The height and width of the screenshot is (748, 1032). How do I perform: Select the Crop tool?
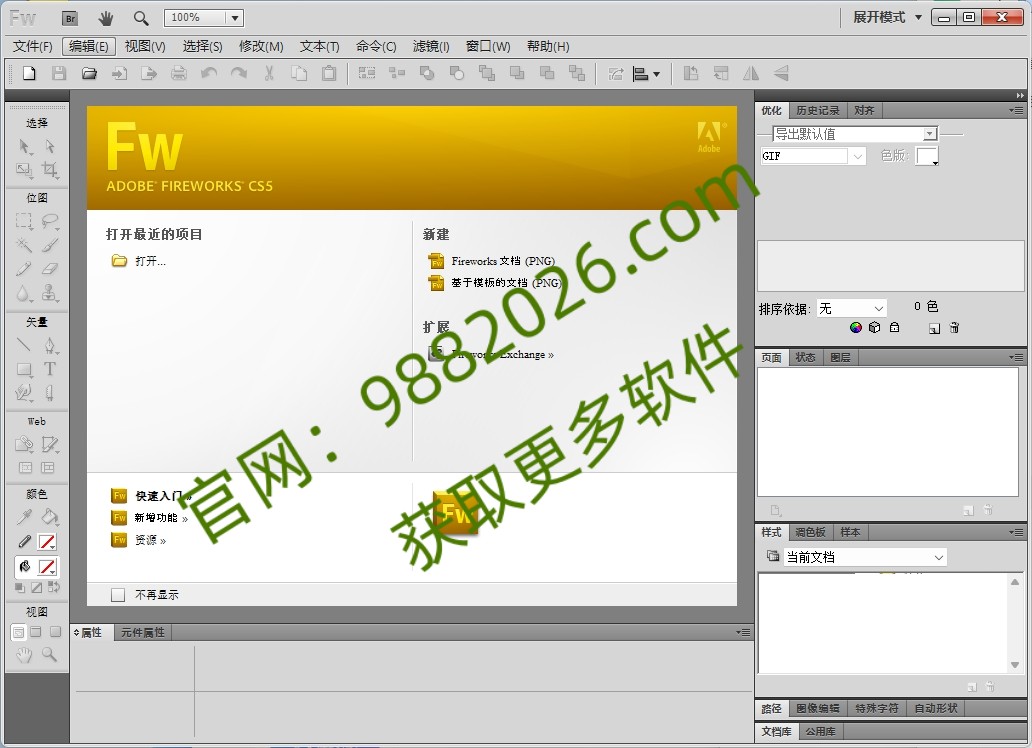[50, 170]
